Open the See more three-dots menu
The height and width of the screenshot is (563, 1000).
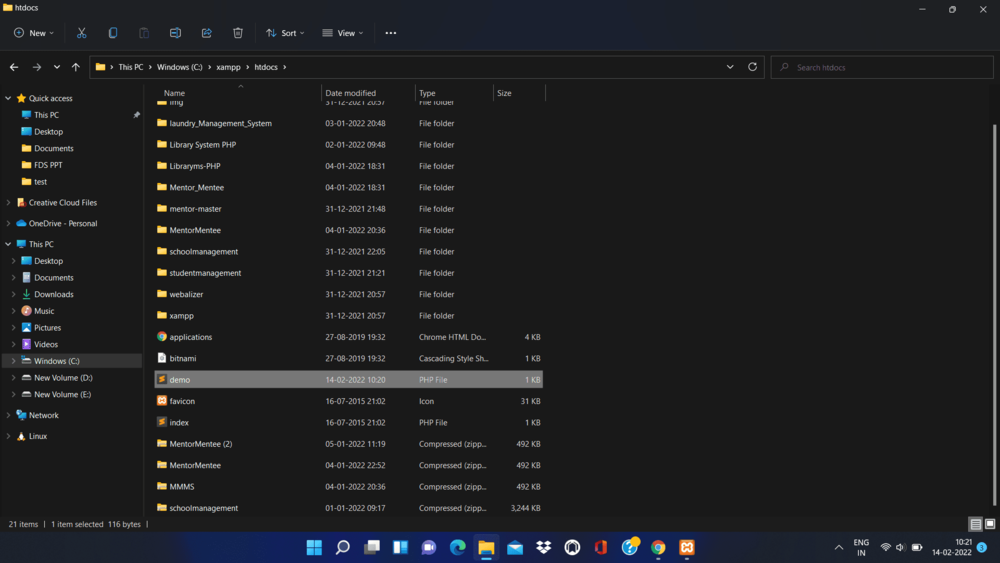coord(391,33)
